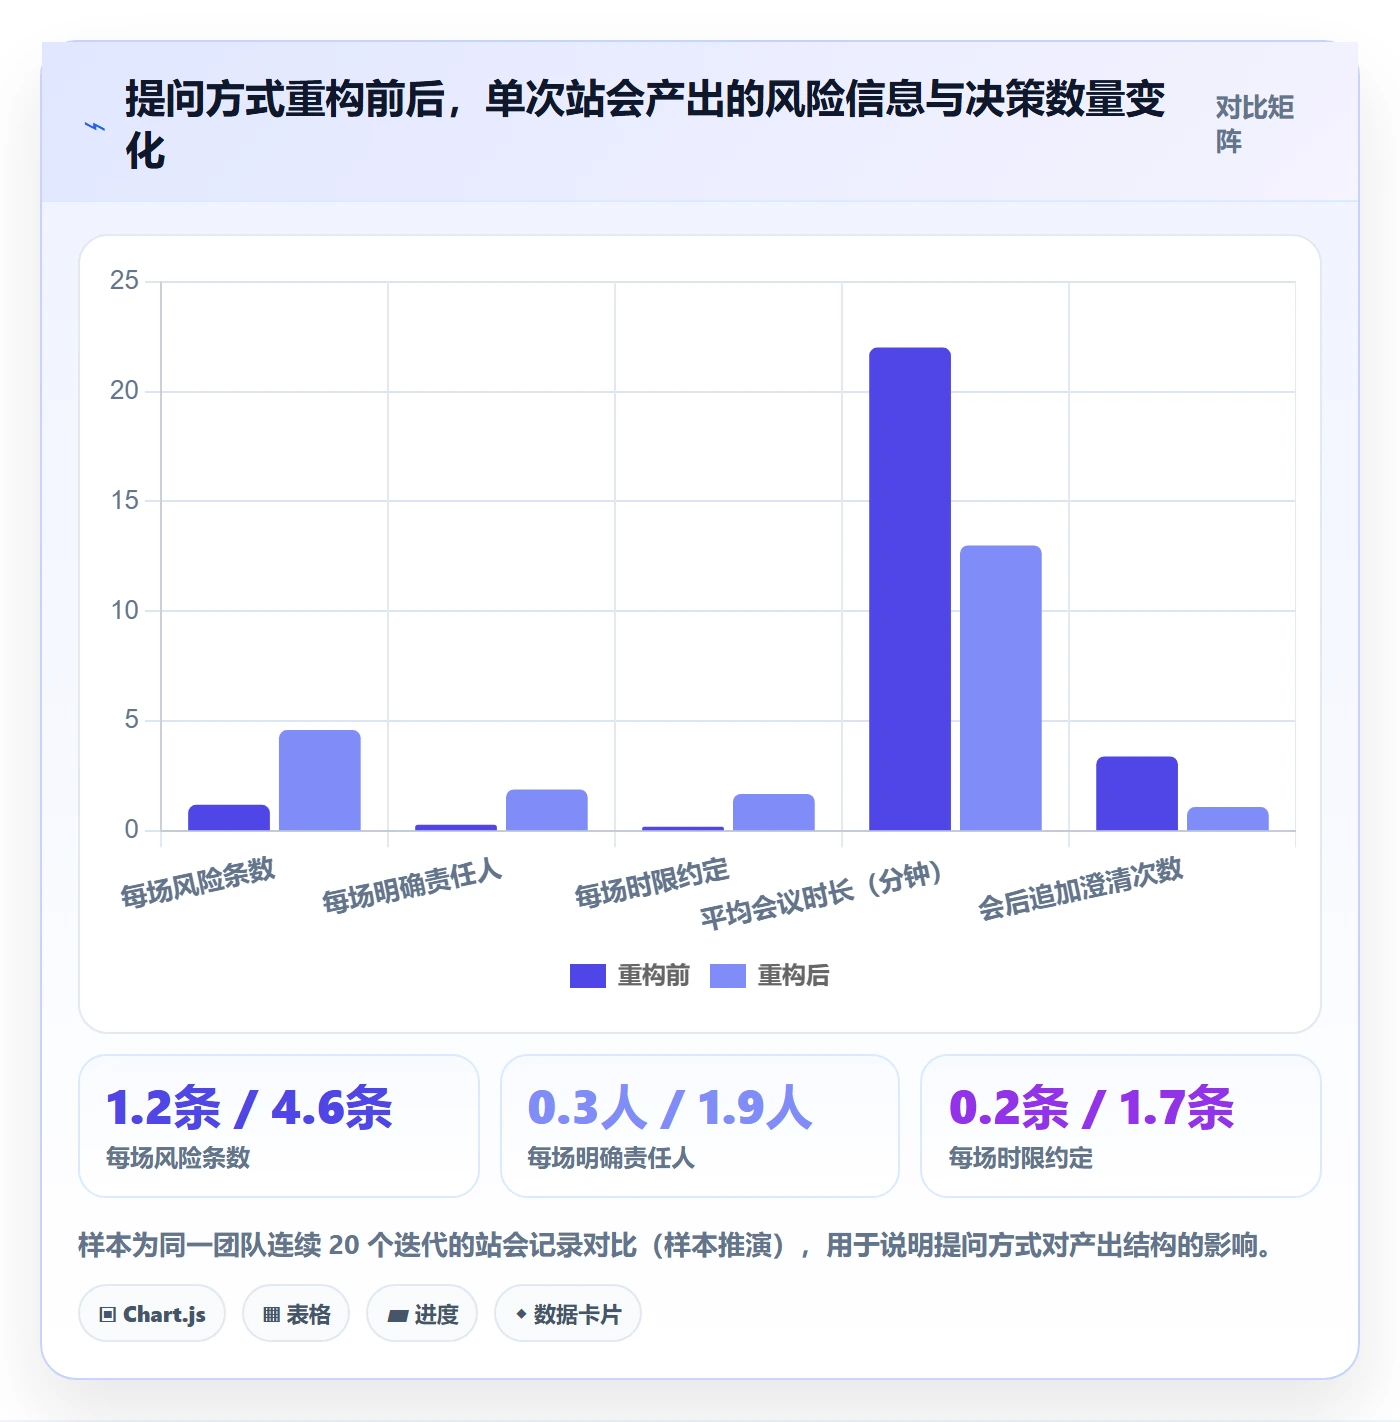The height and width of the screenshot is (1422, 1400).
Task: Click the 重构前 bar for 每场风险条数
Action: click(229, 817)
